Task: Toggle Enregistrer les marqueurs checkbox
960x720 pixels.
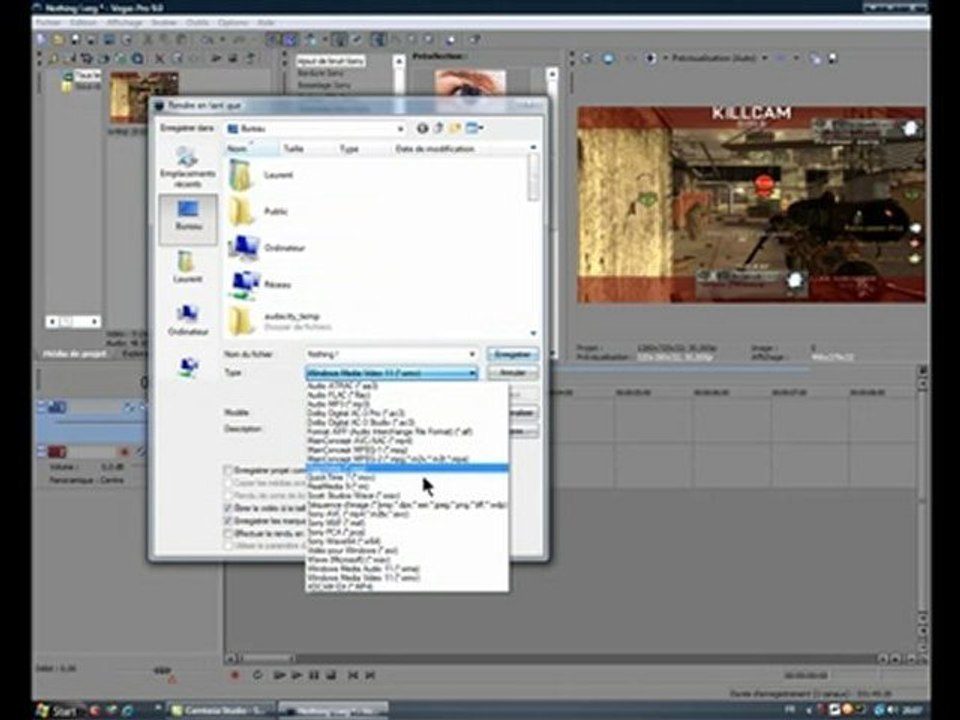Action: [228, 520]
